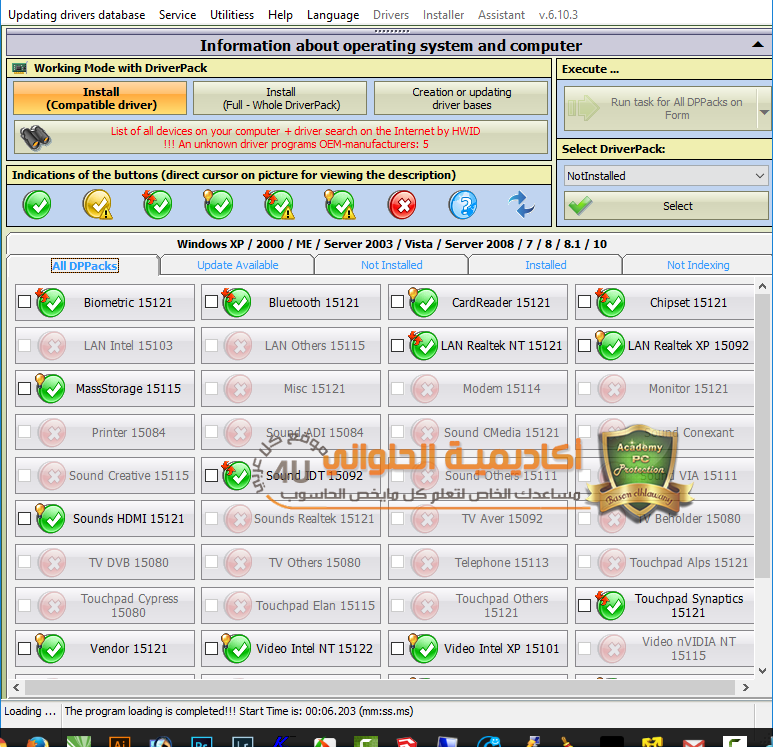Click the yellow warning checkmark indication icon
Image resolution: width=773 pixels, height=747 pixels.
pos(97,205)
